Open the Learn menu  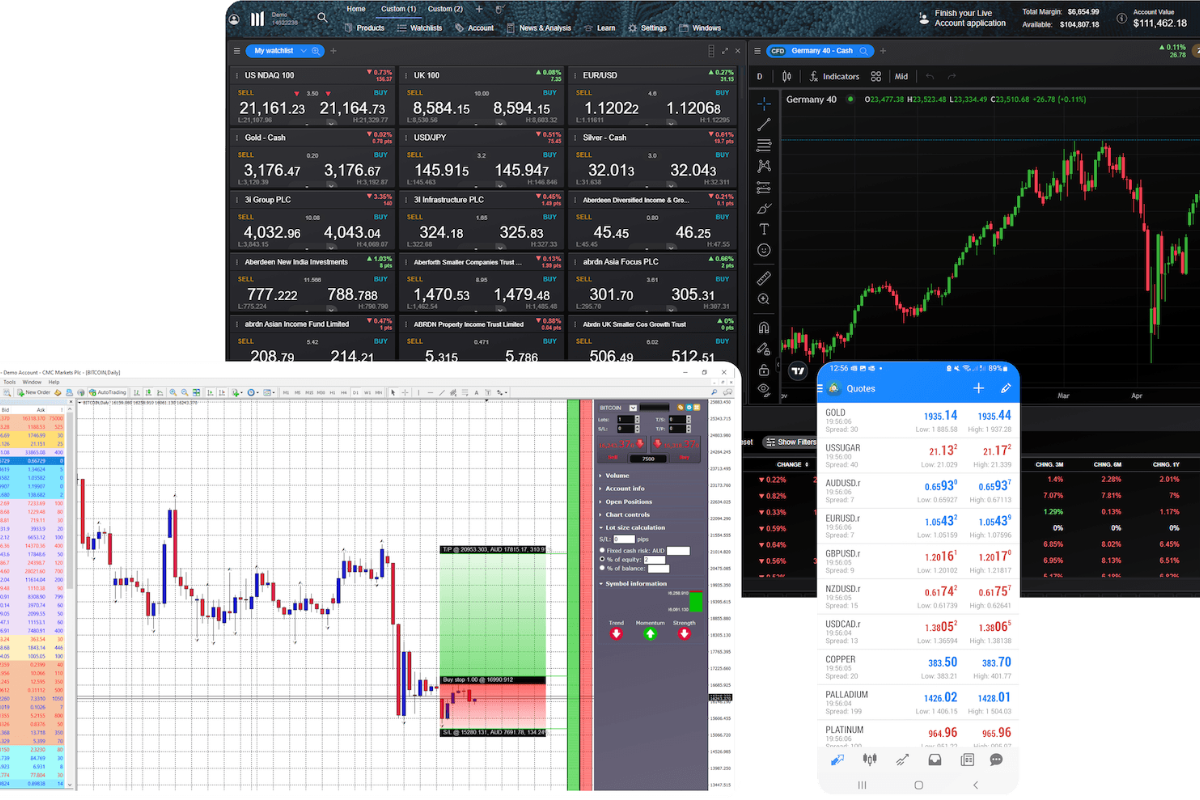tap(601, 28)
